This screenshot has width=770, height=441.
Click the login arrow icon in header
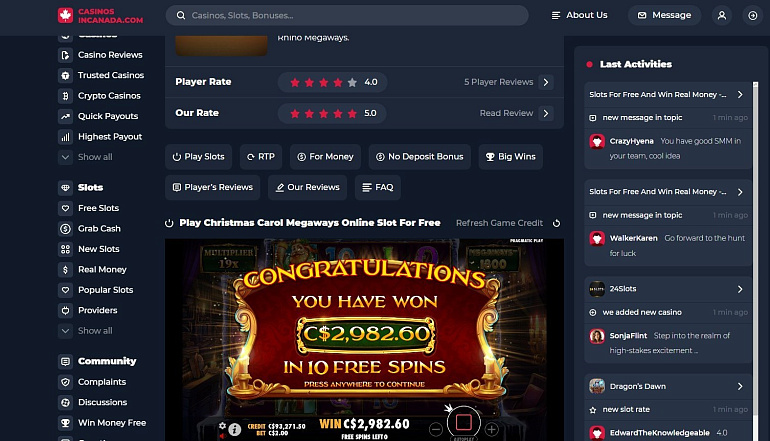(752, 16)
